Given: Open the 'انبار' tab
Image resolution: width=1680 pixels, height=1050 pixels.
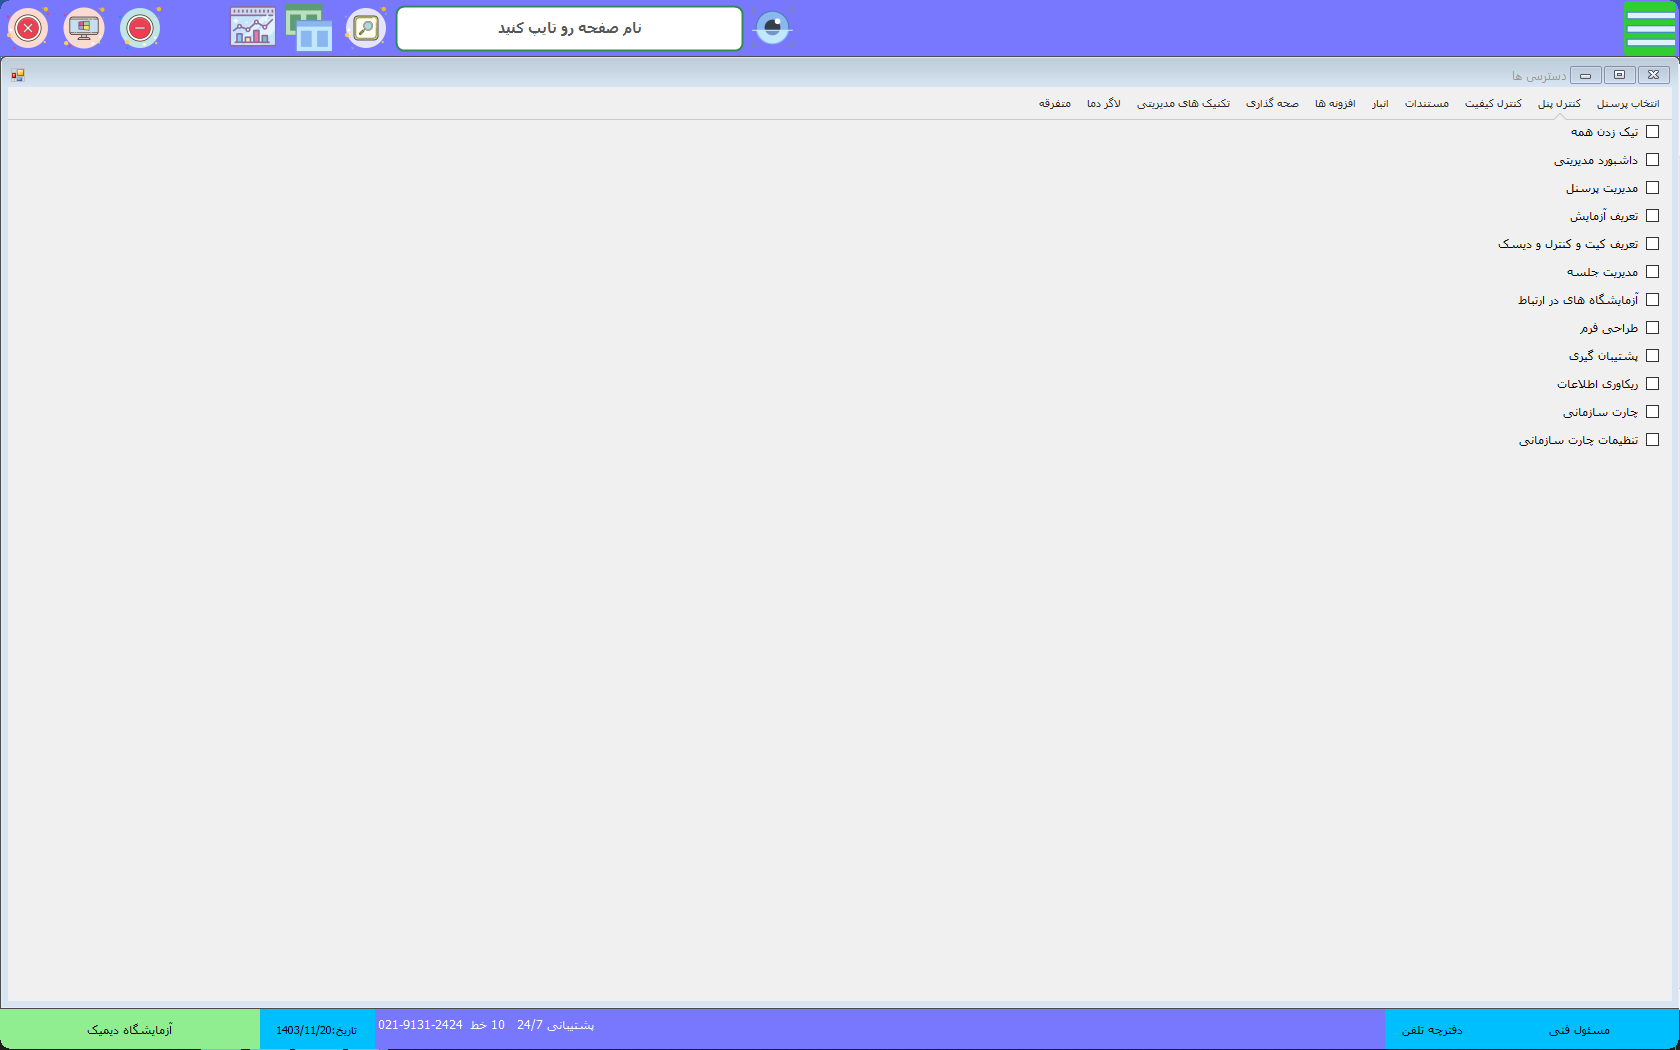Looking at the screenshot, I should coord(1380,104).
